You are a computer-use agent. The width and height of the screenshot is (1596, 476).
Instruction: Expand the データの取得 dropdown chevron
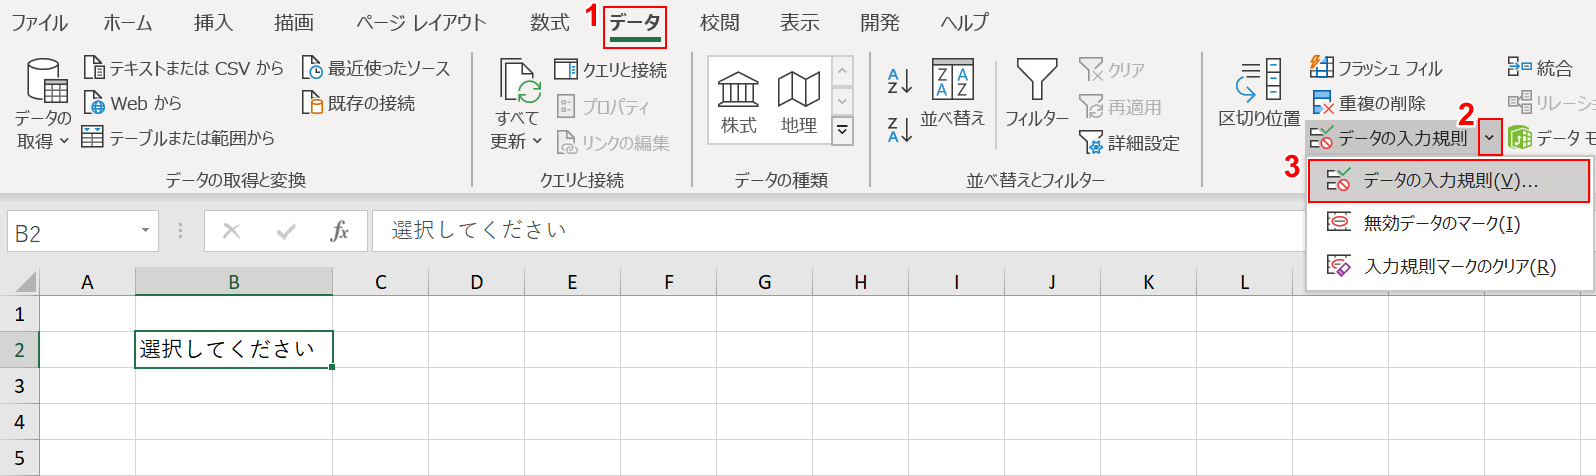tap(64, 141)
